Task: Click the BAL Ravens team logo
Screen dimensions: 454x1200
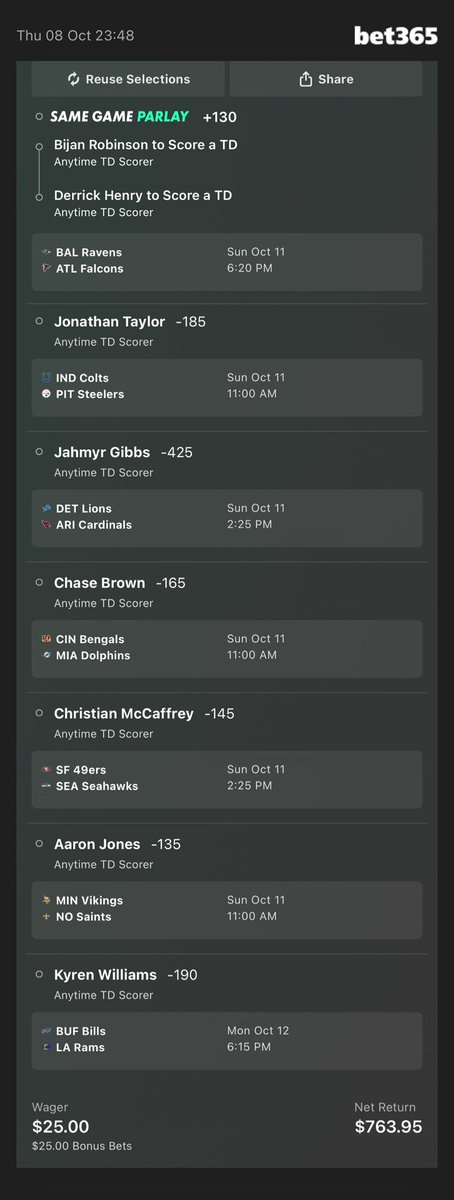Action: pos(46,253)
